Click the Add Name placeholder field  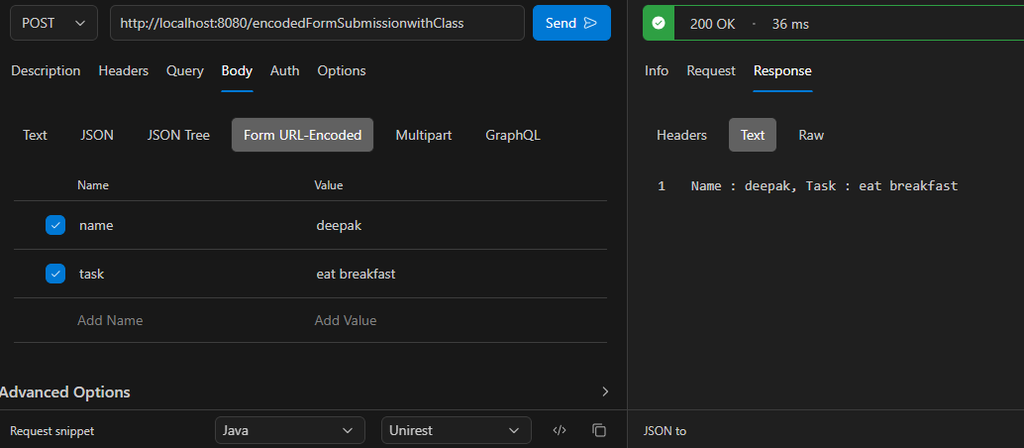(x=110, y=320)
